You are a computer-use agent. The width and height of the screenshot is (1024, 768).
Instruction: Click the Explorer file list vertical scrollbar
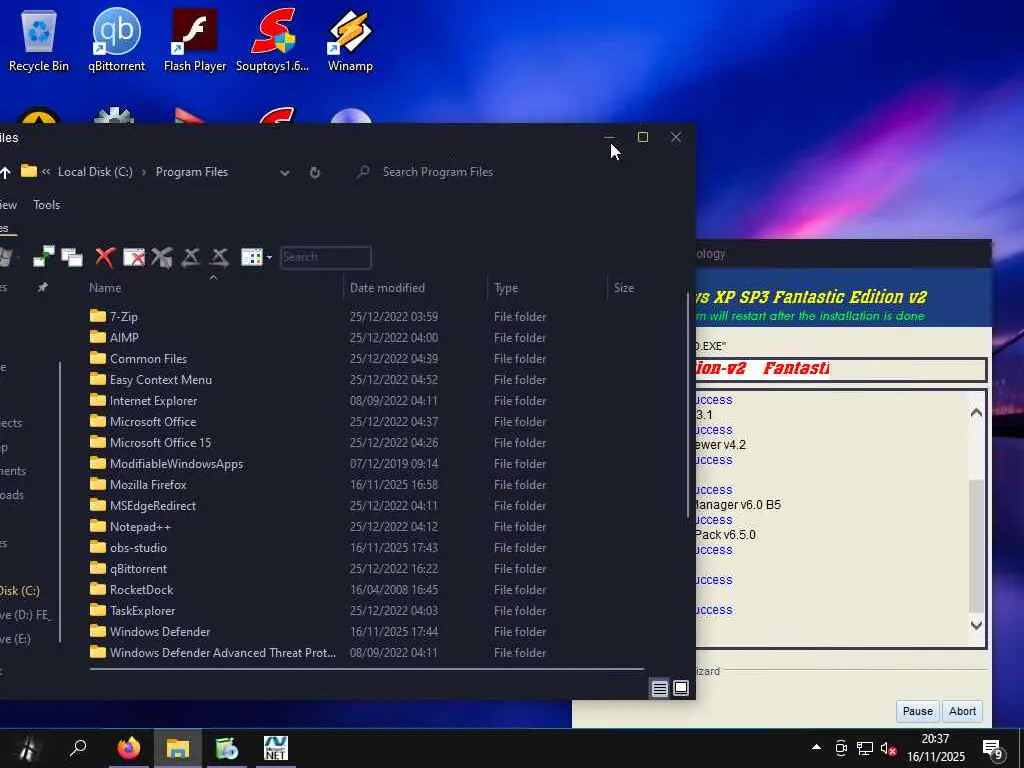687,405
